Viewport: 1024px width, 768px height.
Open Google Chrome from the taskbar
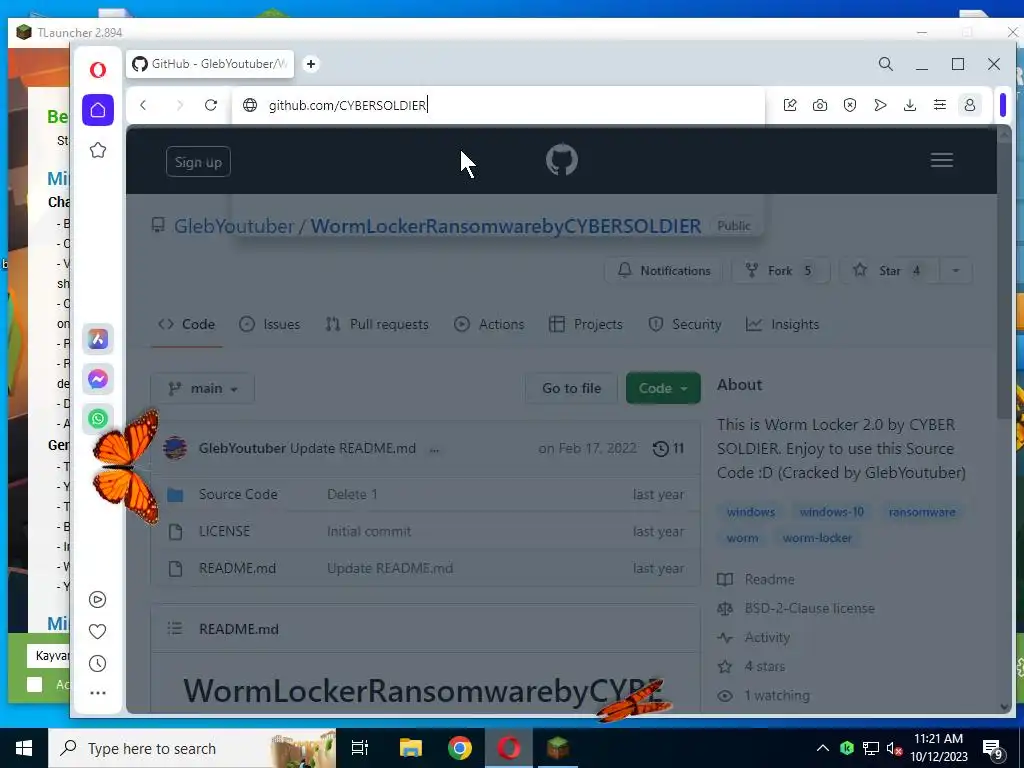pyautogui.click(x=460, y=748)
